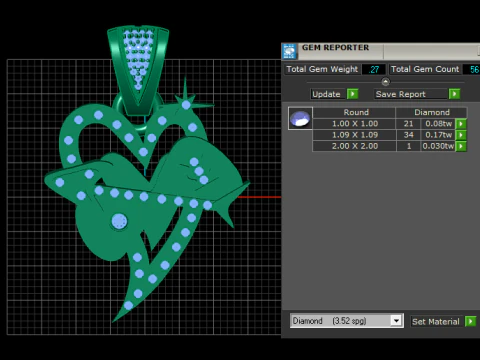Click the green arrow next to Set Material
The image size is (480, 360).
click(x=470, y=321)
